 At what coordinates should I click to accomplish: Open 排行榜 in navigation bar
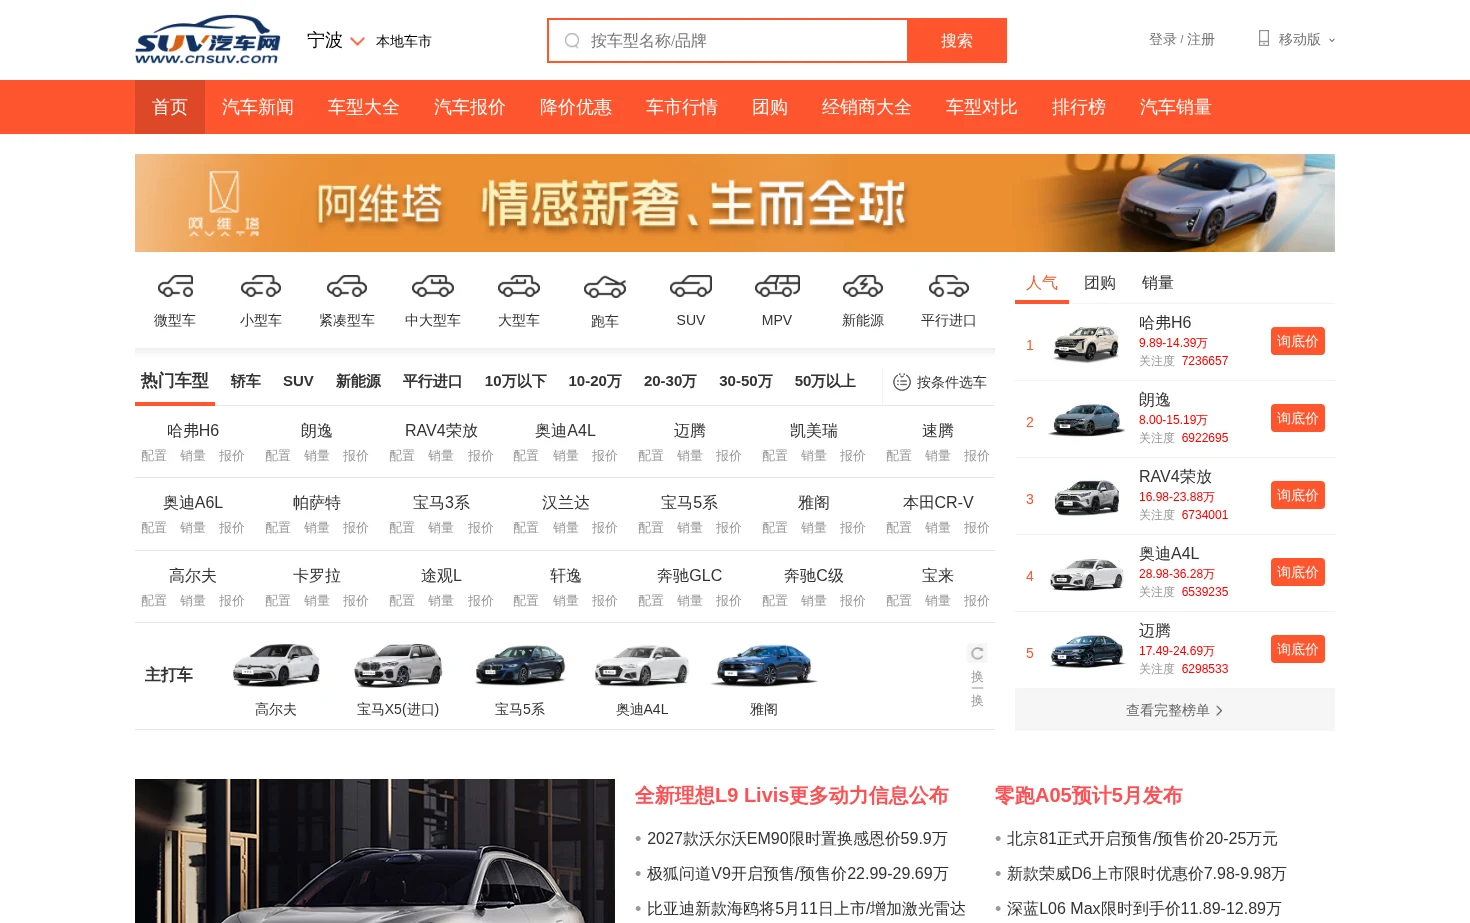click(1079, 107)
